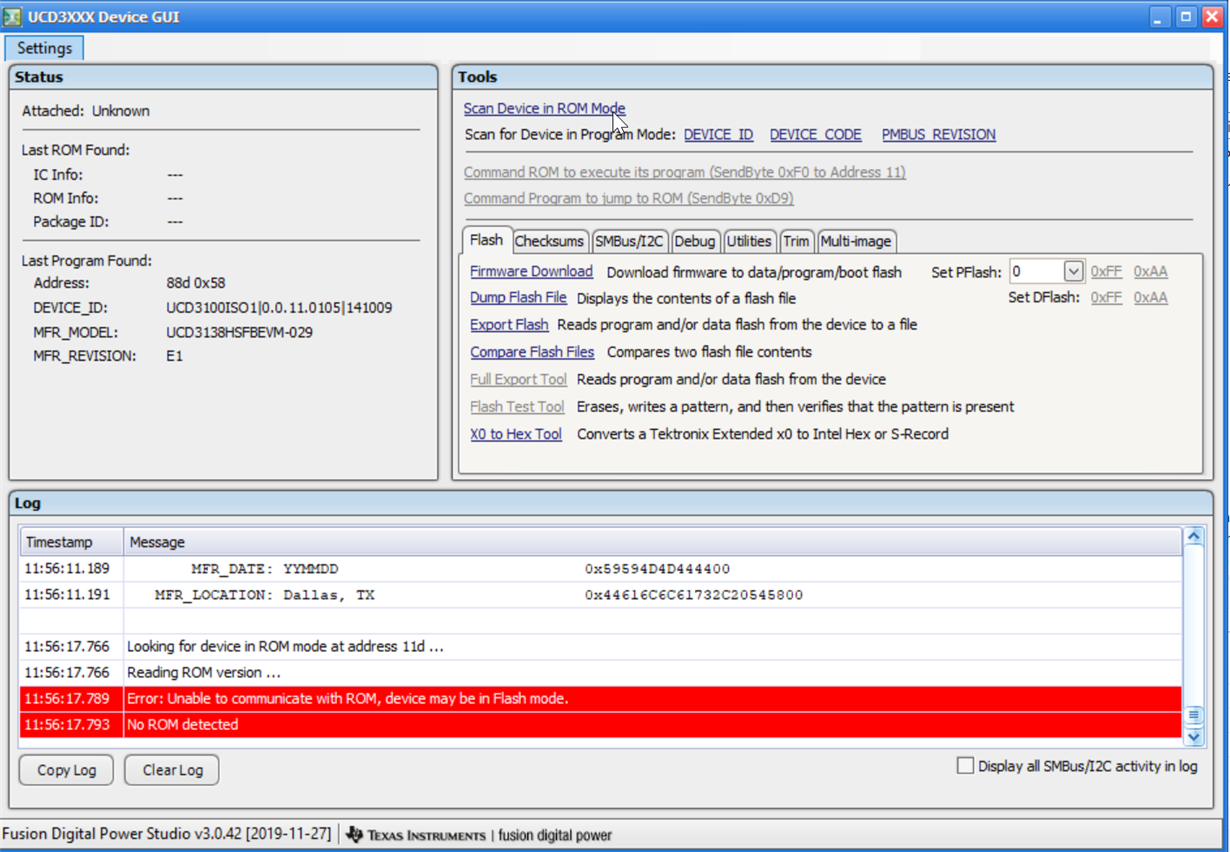Screen dimensions: 1230x852
Task: Open Firmware Download tool
Action: (531, 272)
